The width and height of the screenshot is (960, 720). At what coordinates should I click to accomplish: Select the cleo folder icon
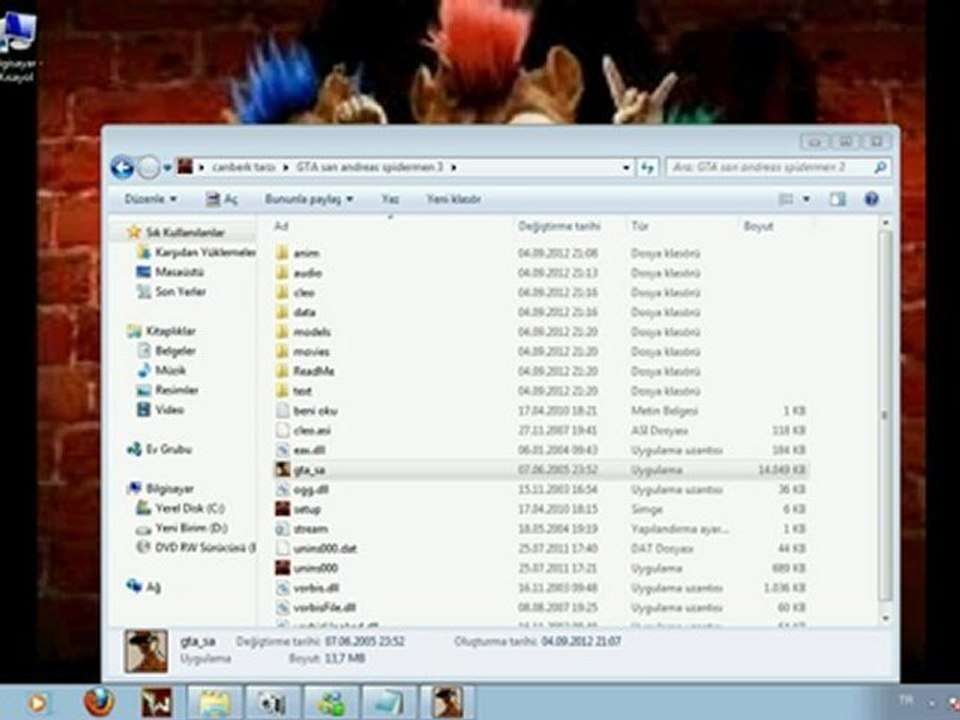tap(282, 292)
